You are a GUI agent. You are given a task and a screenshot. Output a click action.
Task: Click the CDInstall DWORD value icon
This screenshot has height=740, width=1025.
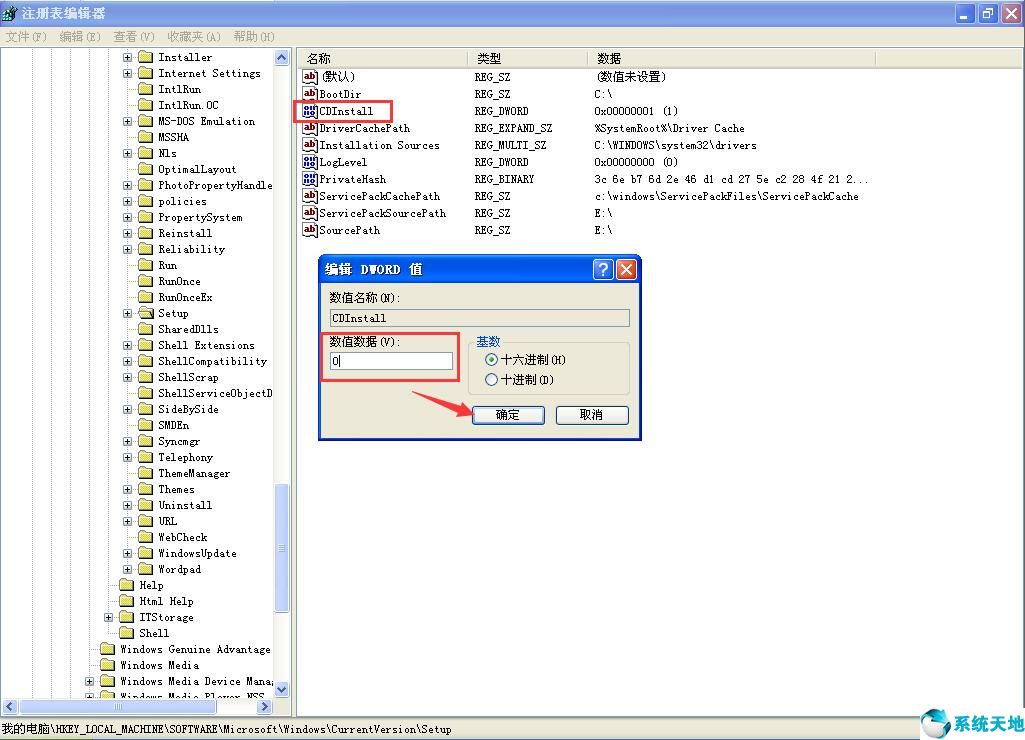[310, 111]
